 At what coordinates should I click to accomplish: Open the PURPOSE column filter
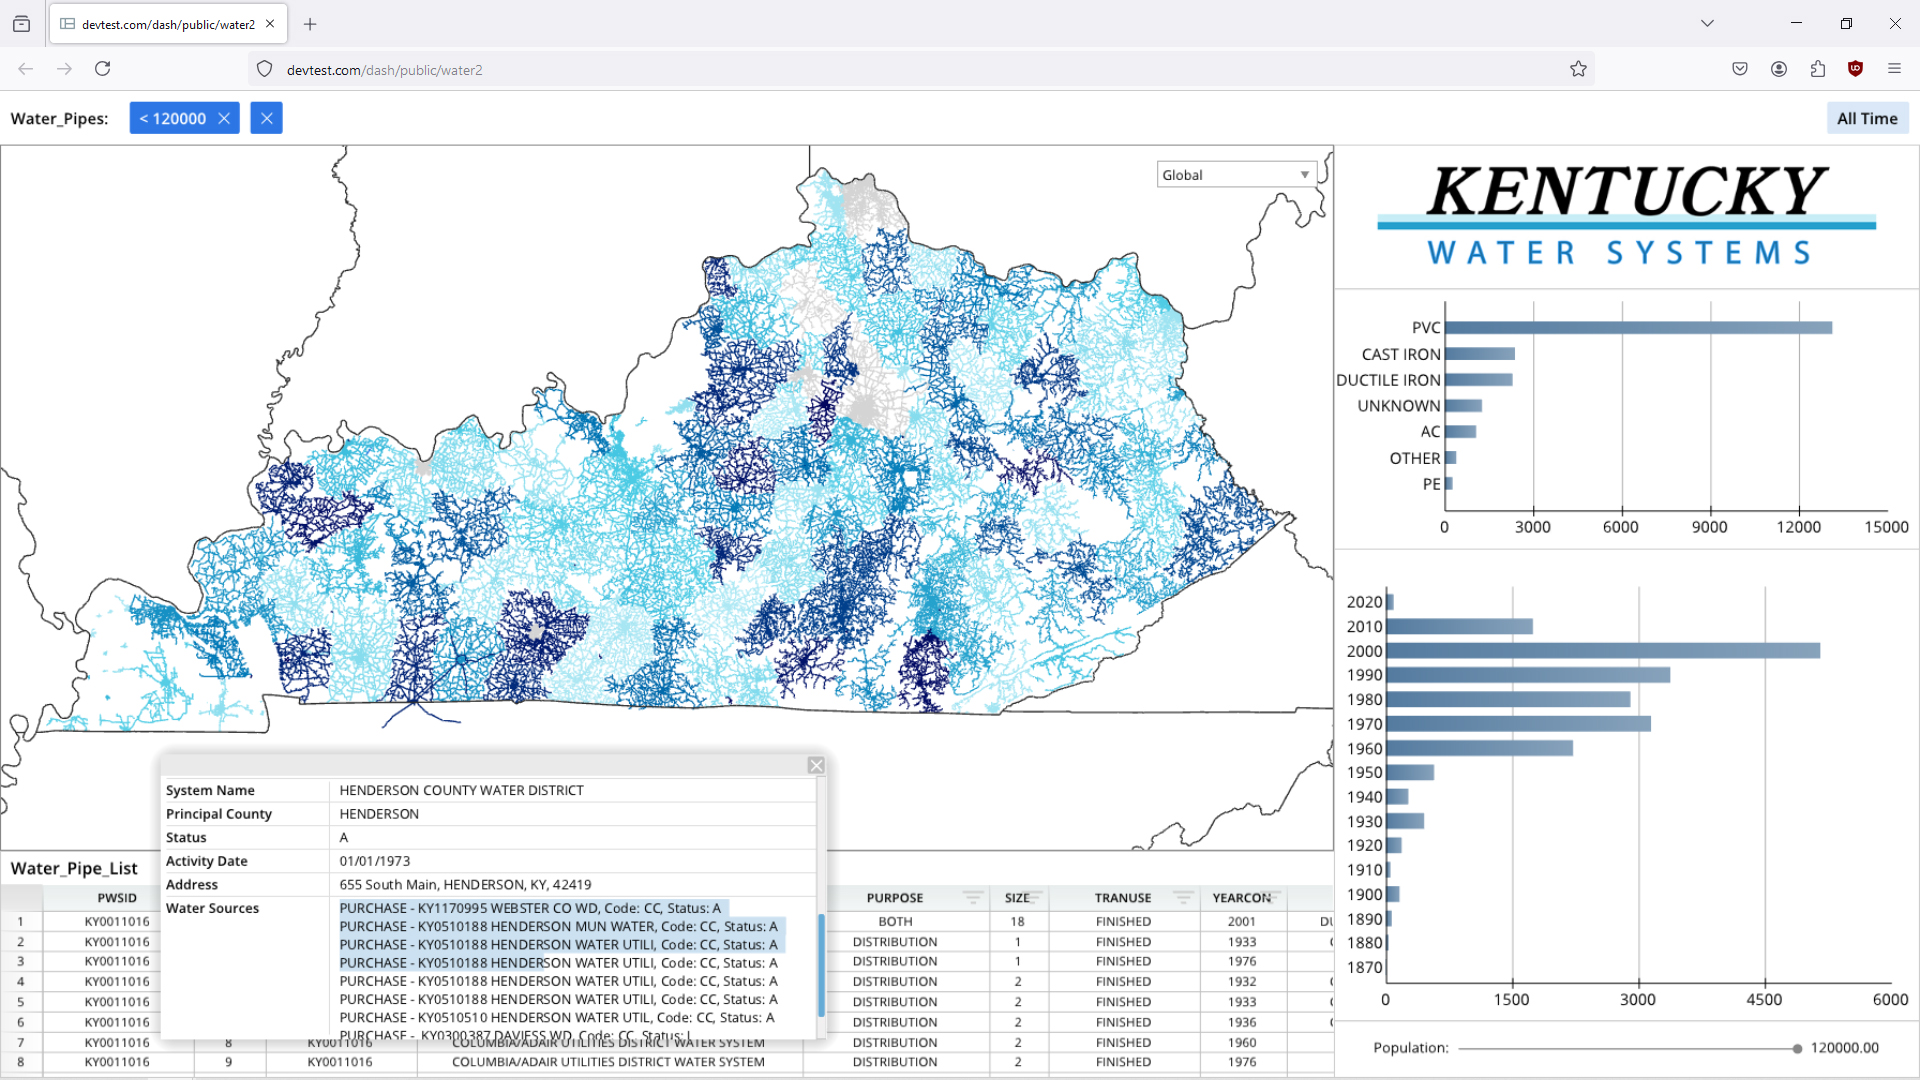click(x=972, y=897)
